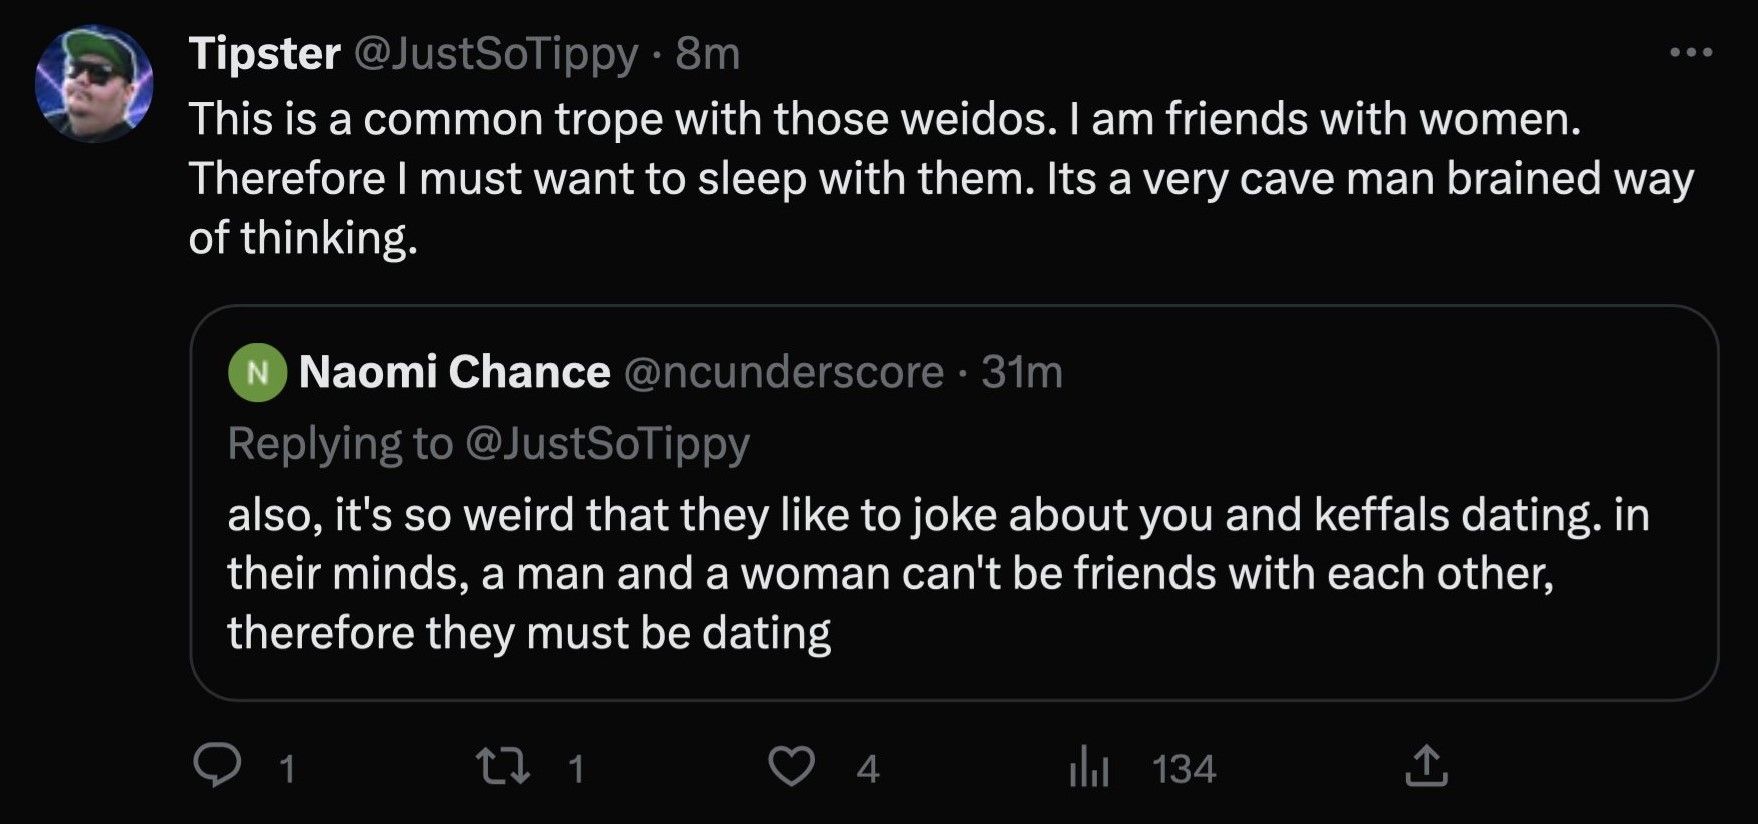This screenshot has height=824, width=1758.
Task: Open the @JustSoTippy handle at top
Action: [496, 54]
